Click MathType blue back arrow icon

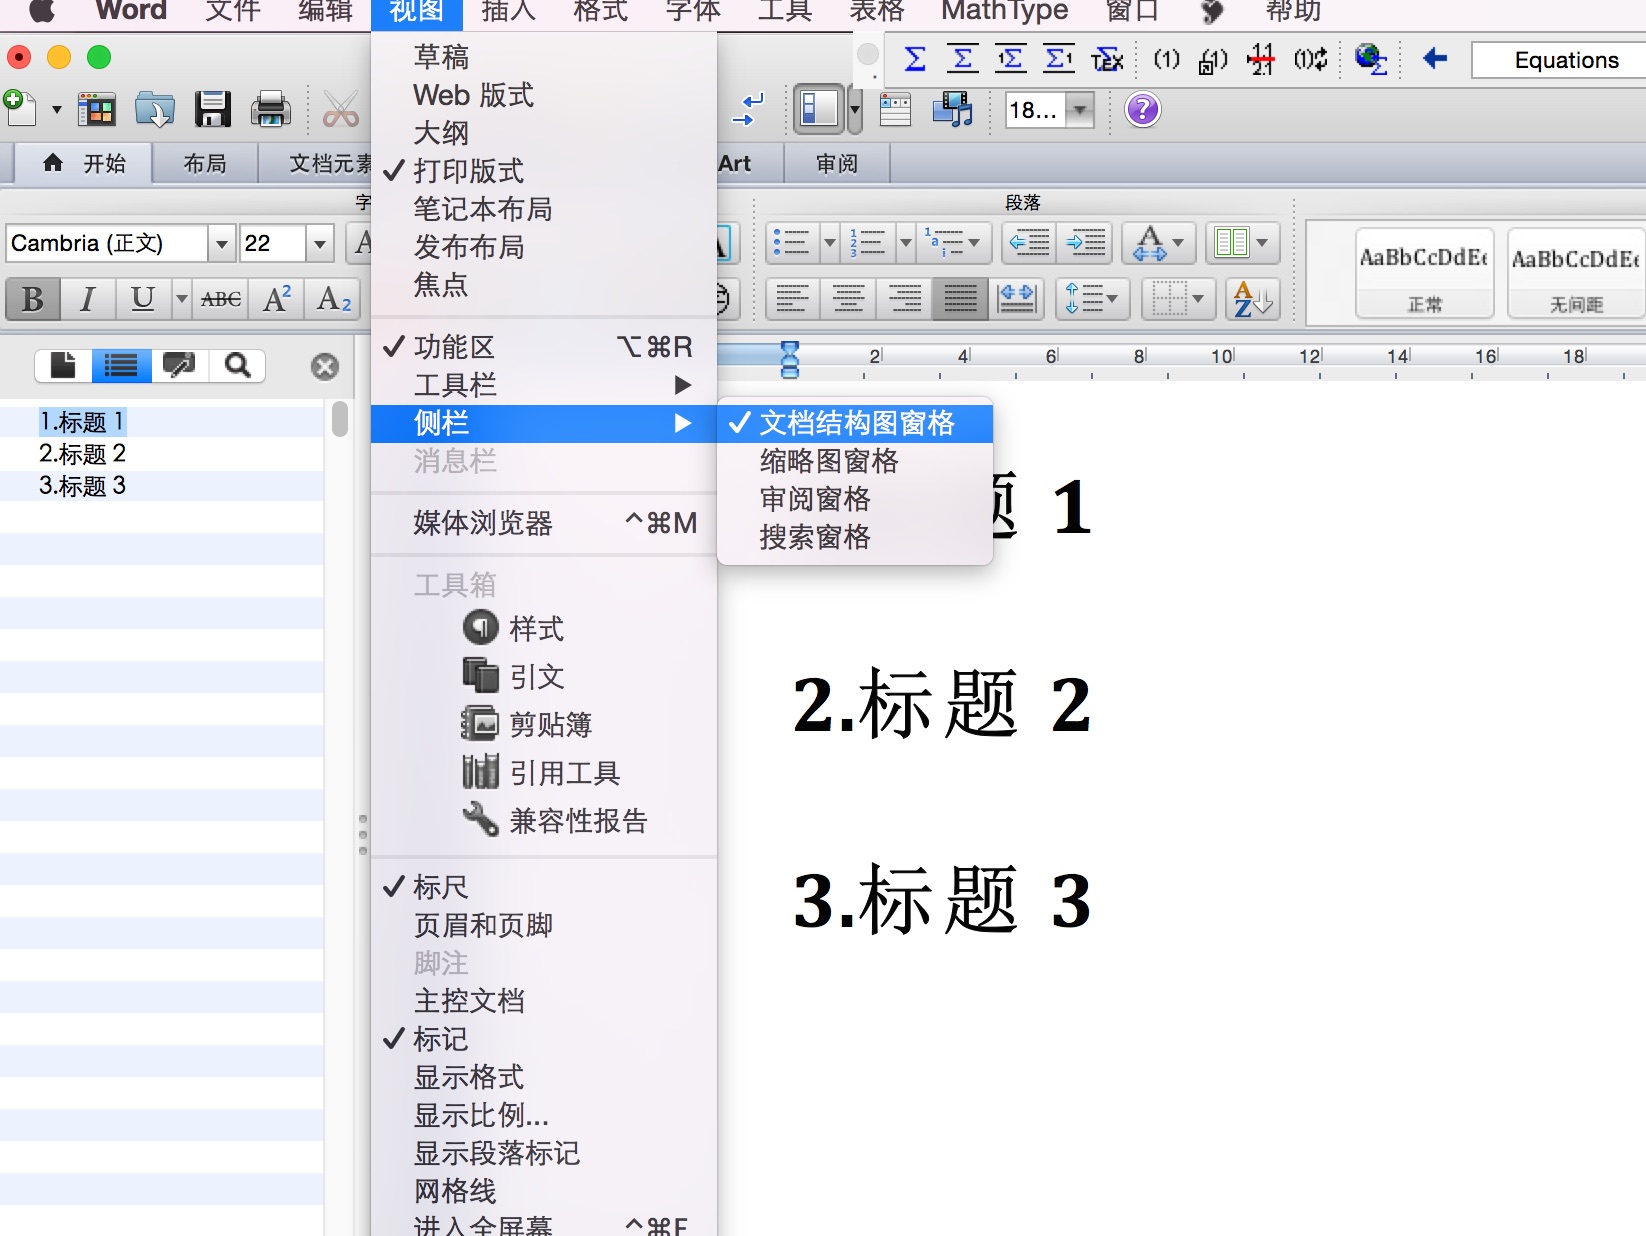click(1435, 59)
